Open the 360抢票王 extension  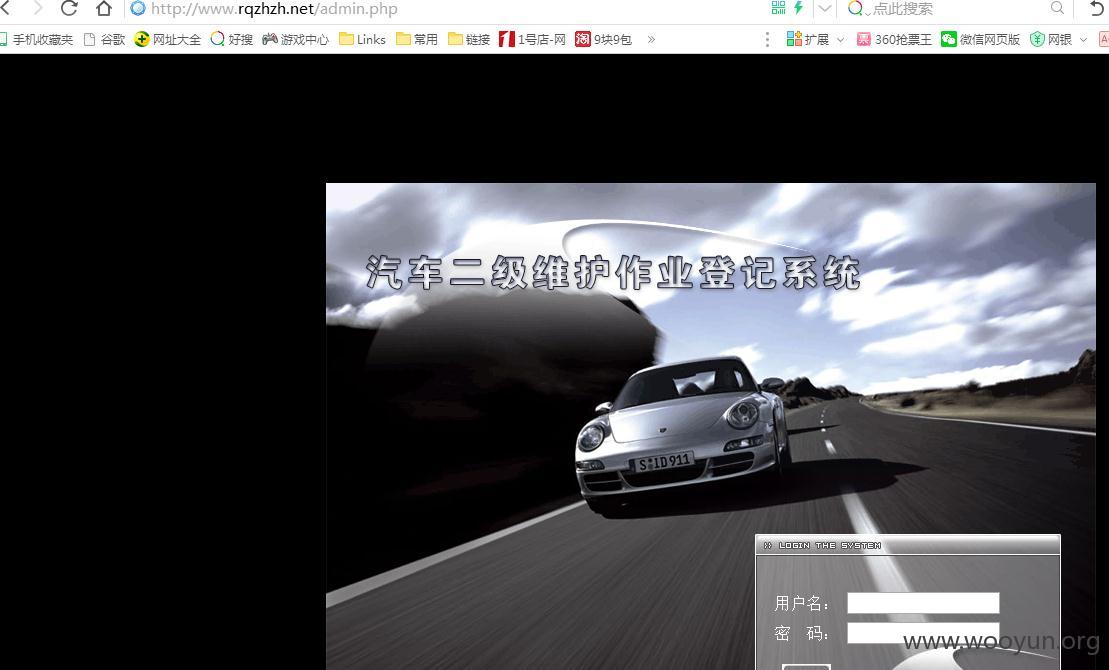(894, 40)
